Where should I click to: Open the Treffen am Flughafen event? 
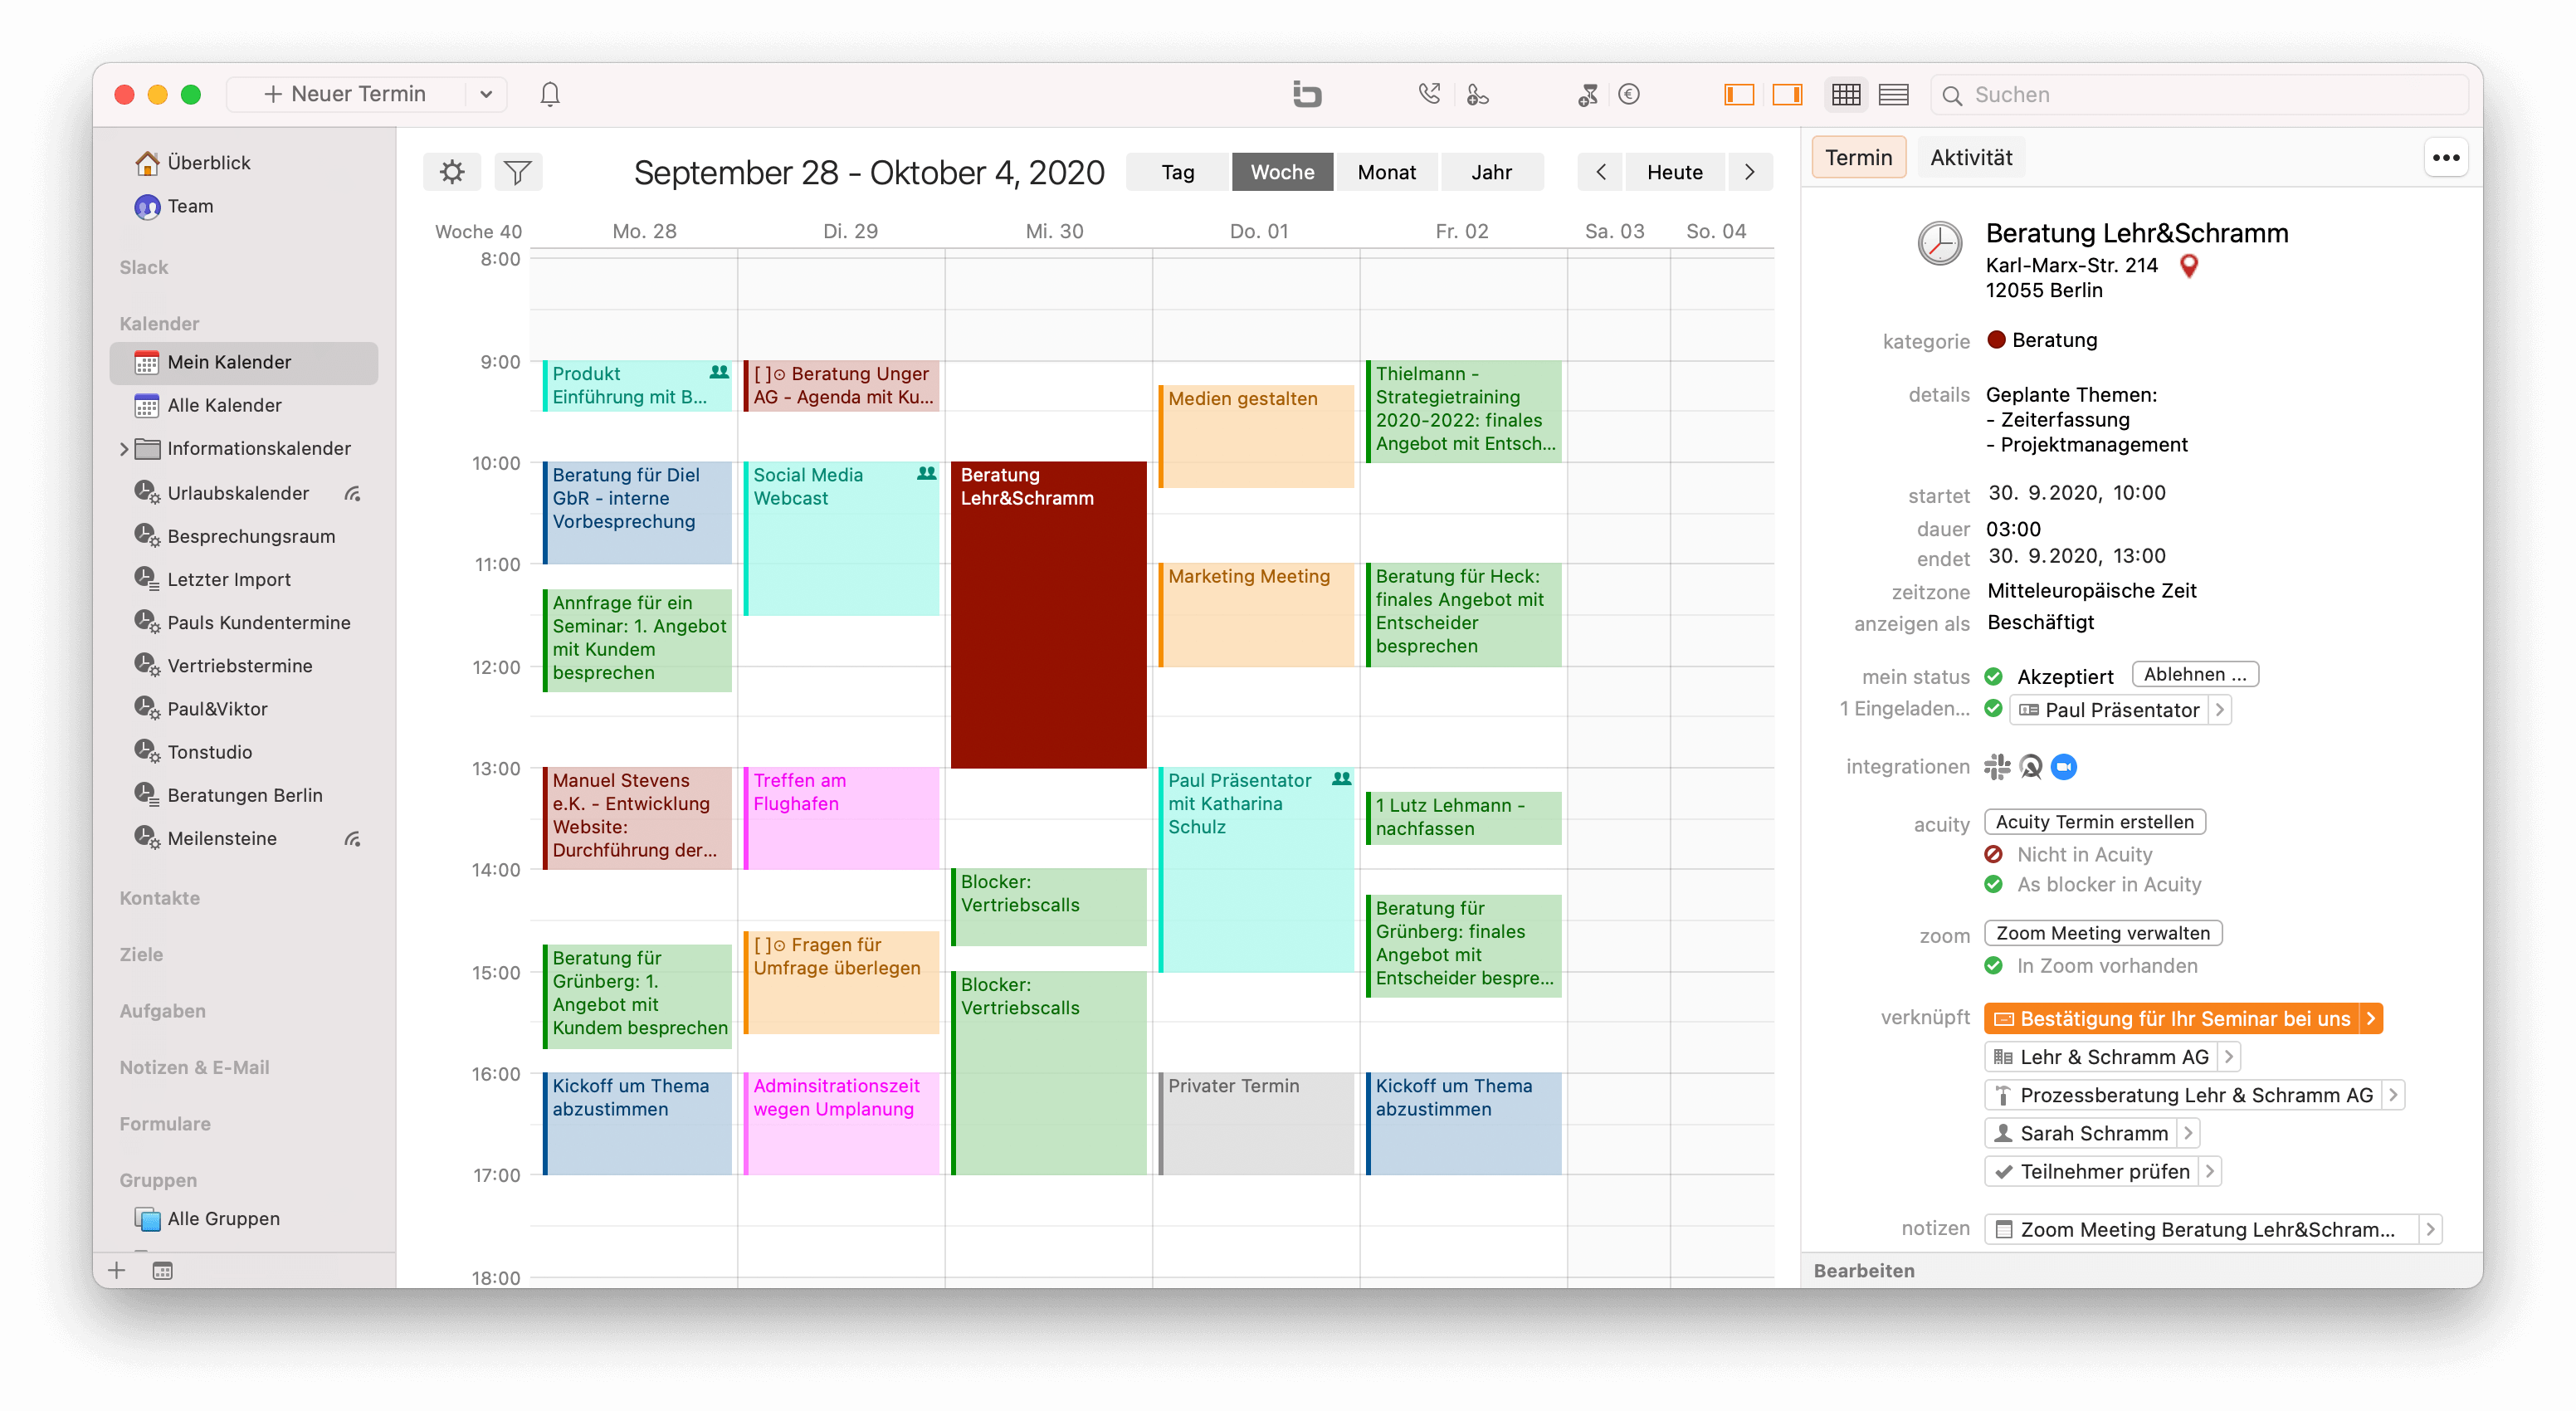[x=841, y=818]
